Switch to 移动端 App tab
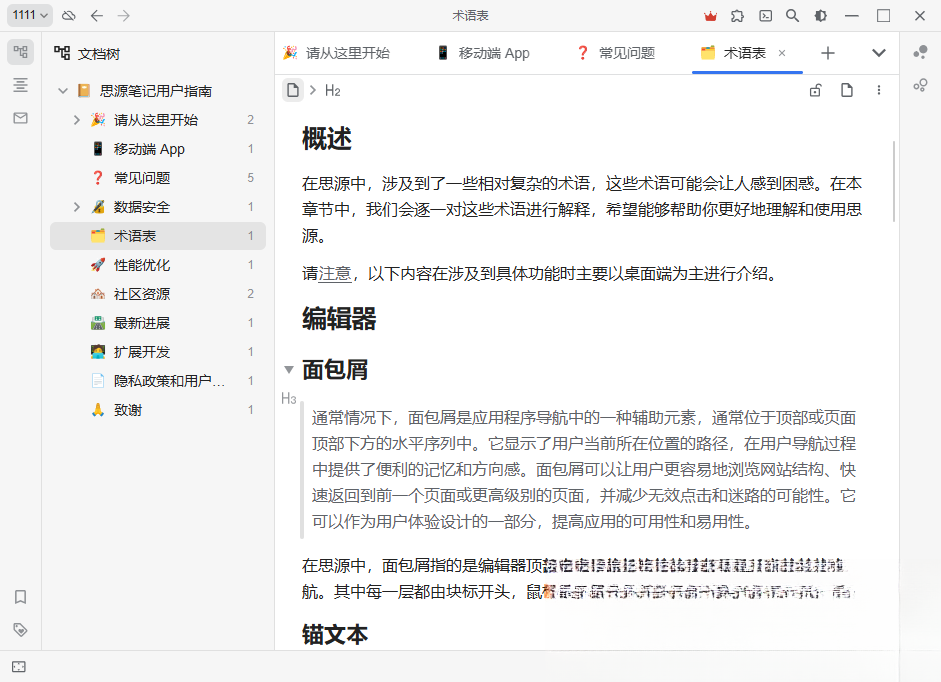The image size is (941, 682). (x=484, y=53)
